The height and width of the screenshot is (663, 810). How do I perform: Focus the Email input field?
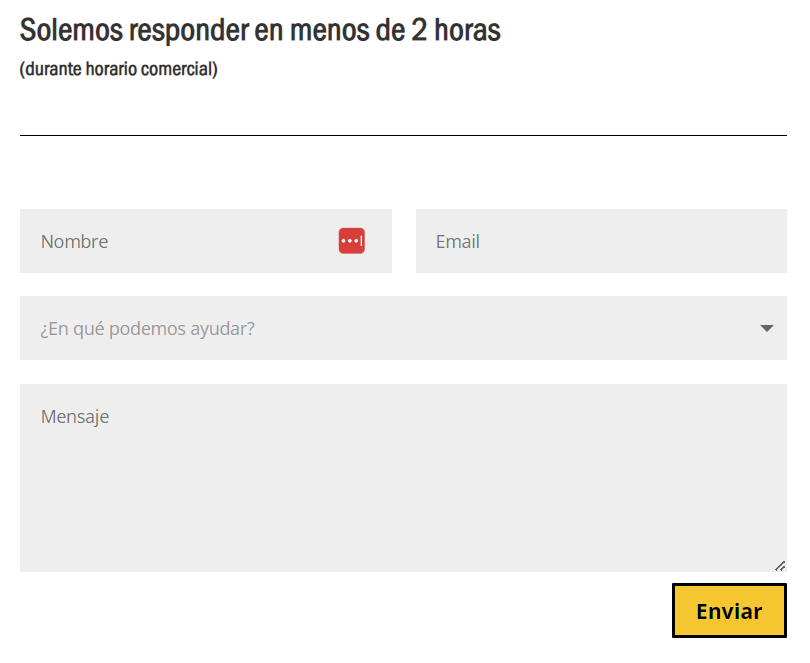tap(601, 241)
